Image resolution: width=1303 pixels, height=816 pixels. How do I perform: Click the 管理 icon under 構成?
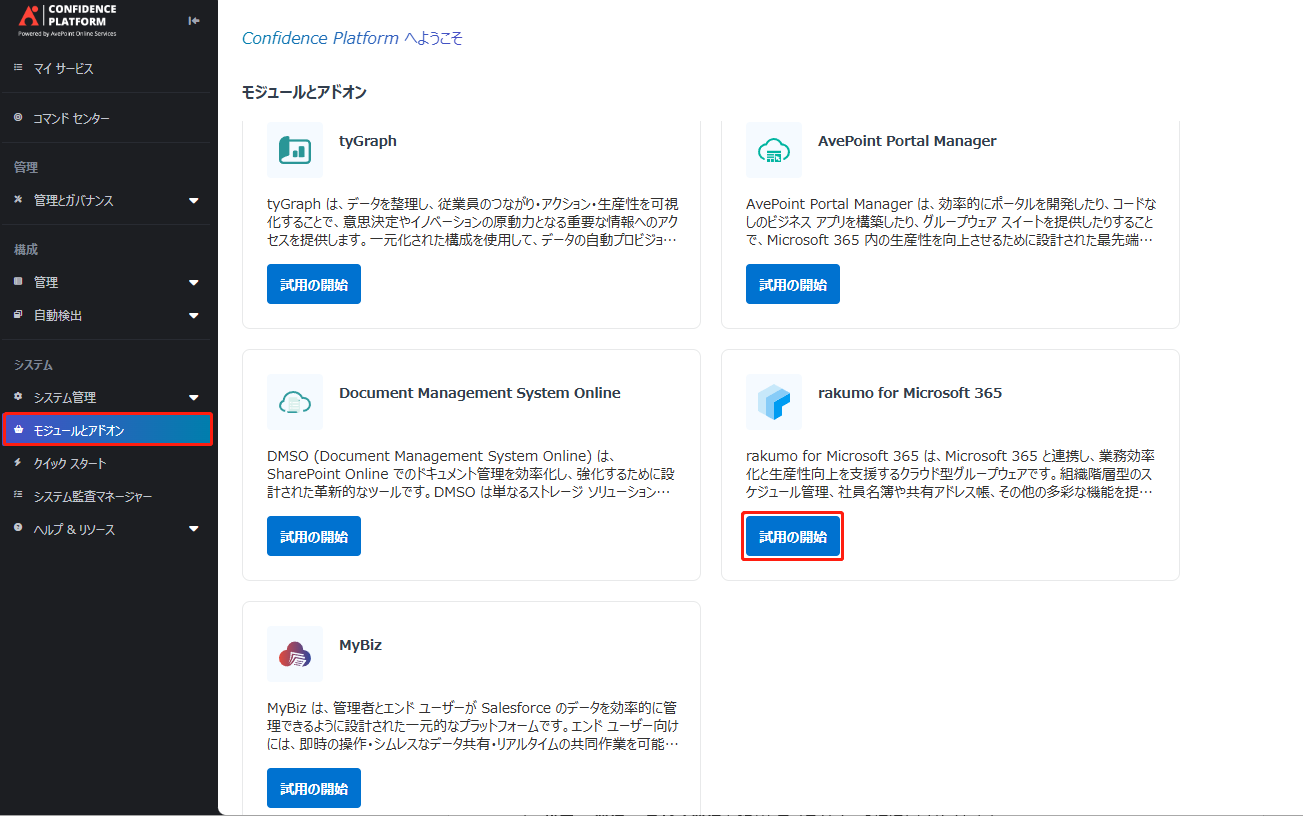click(18, 282)
